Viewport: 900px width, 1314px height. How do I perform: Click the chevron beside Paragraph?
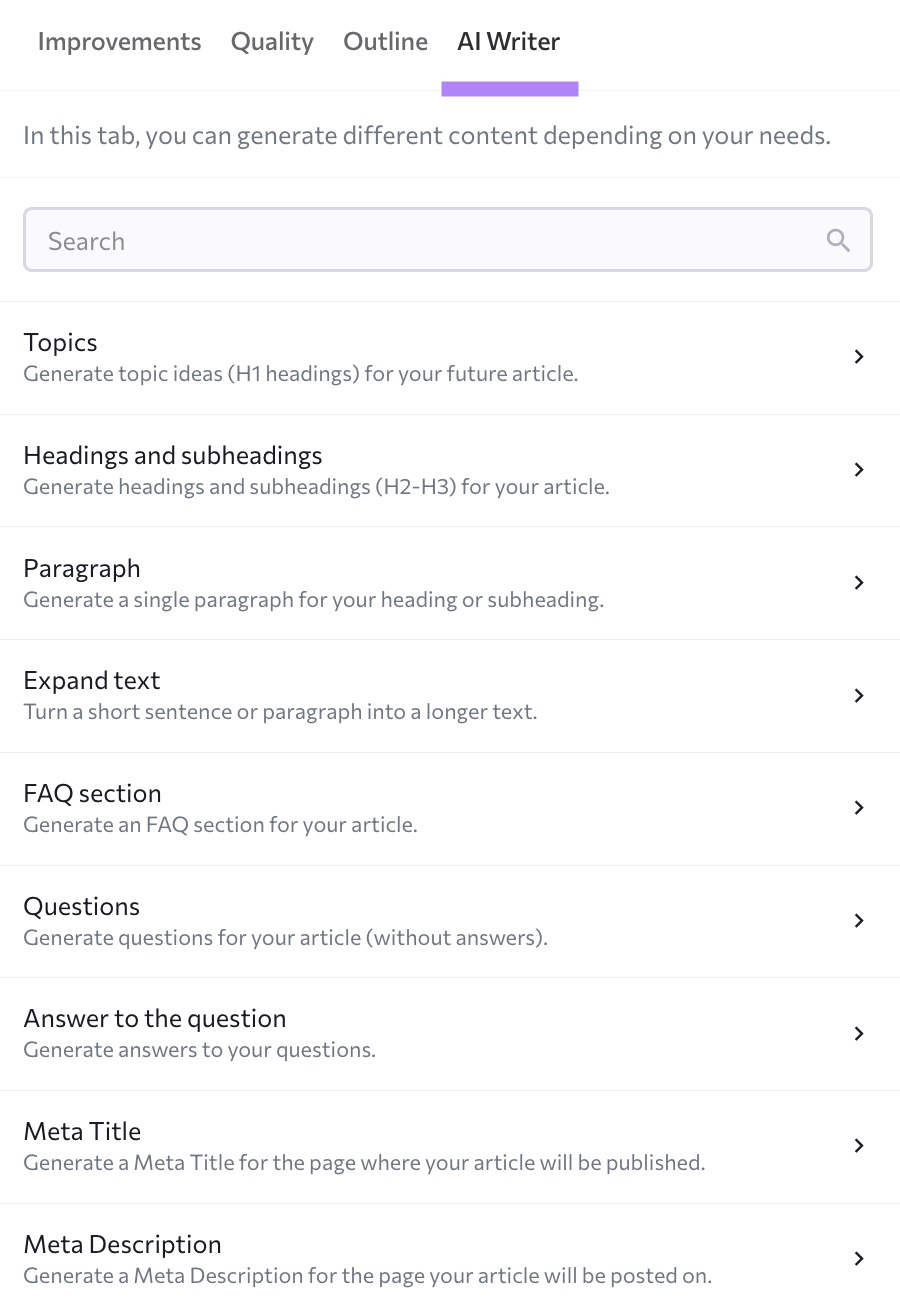[x=858, y=582]
